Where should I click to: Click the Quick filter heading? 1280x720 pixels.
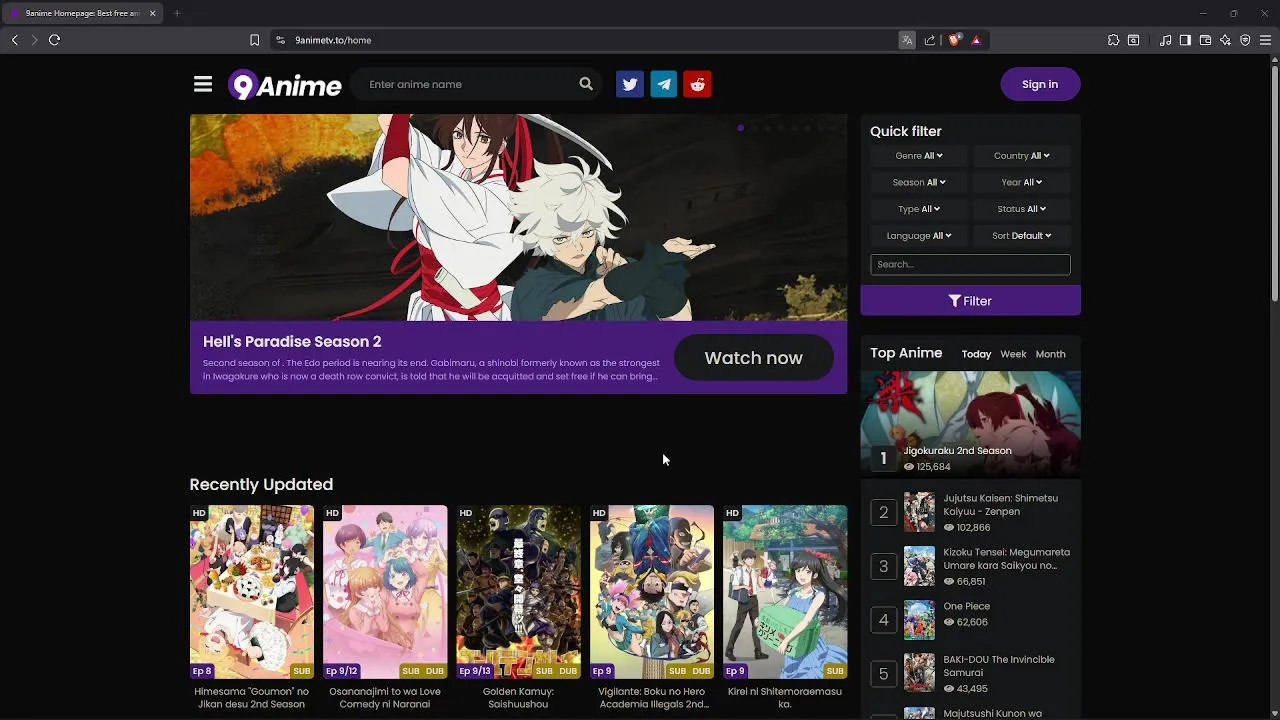906,131
